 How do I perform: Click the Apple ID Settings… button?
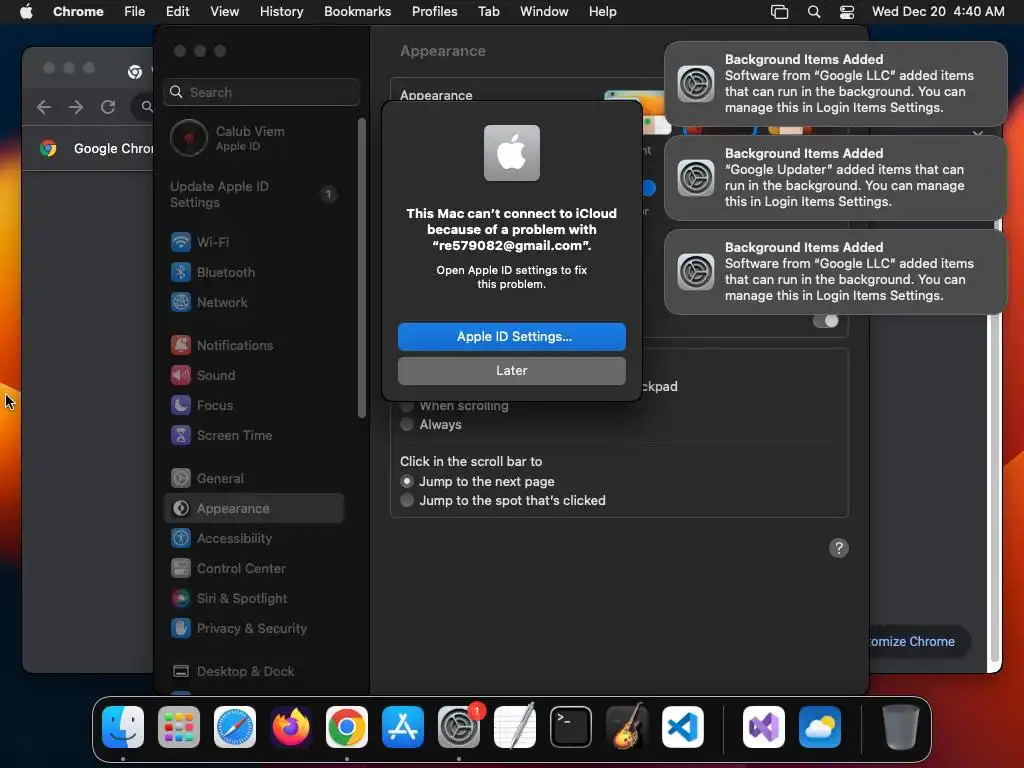[x=512, y=337]
